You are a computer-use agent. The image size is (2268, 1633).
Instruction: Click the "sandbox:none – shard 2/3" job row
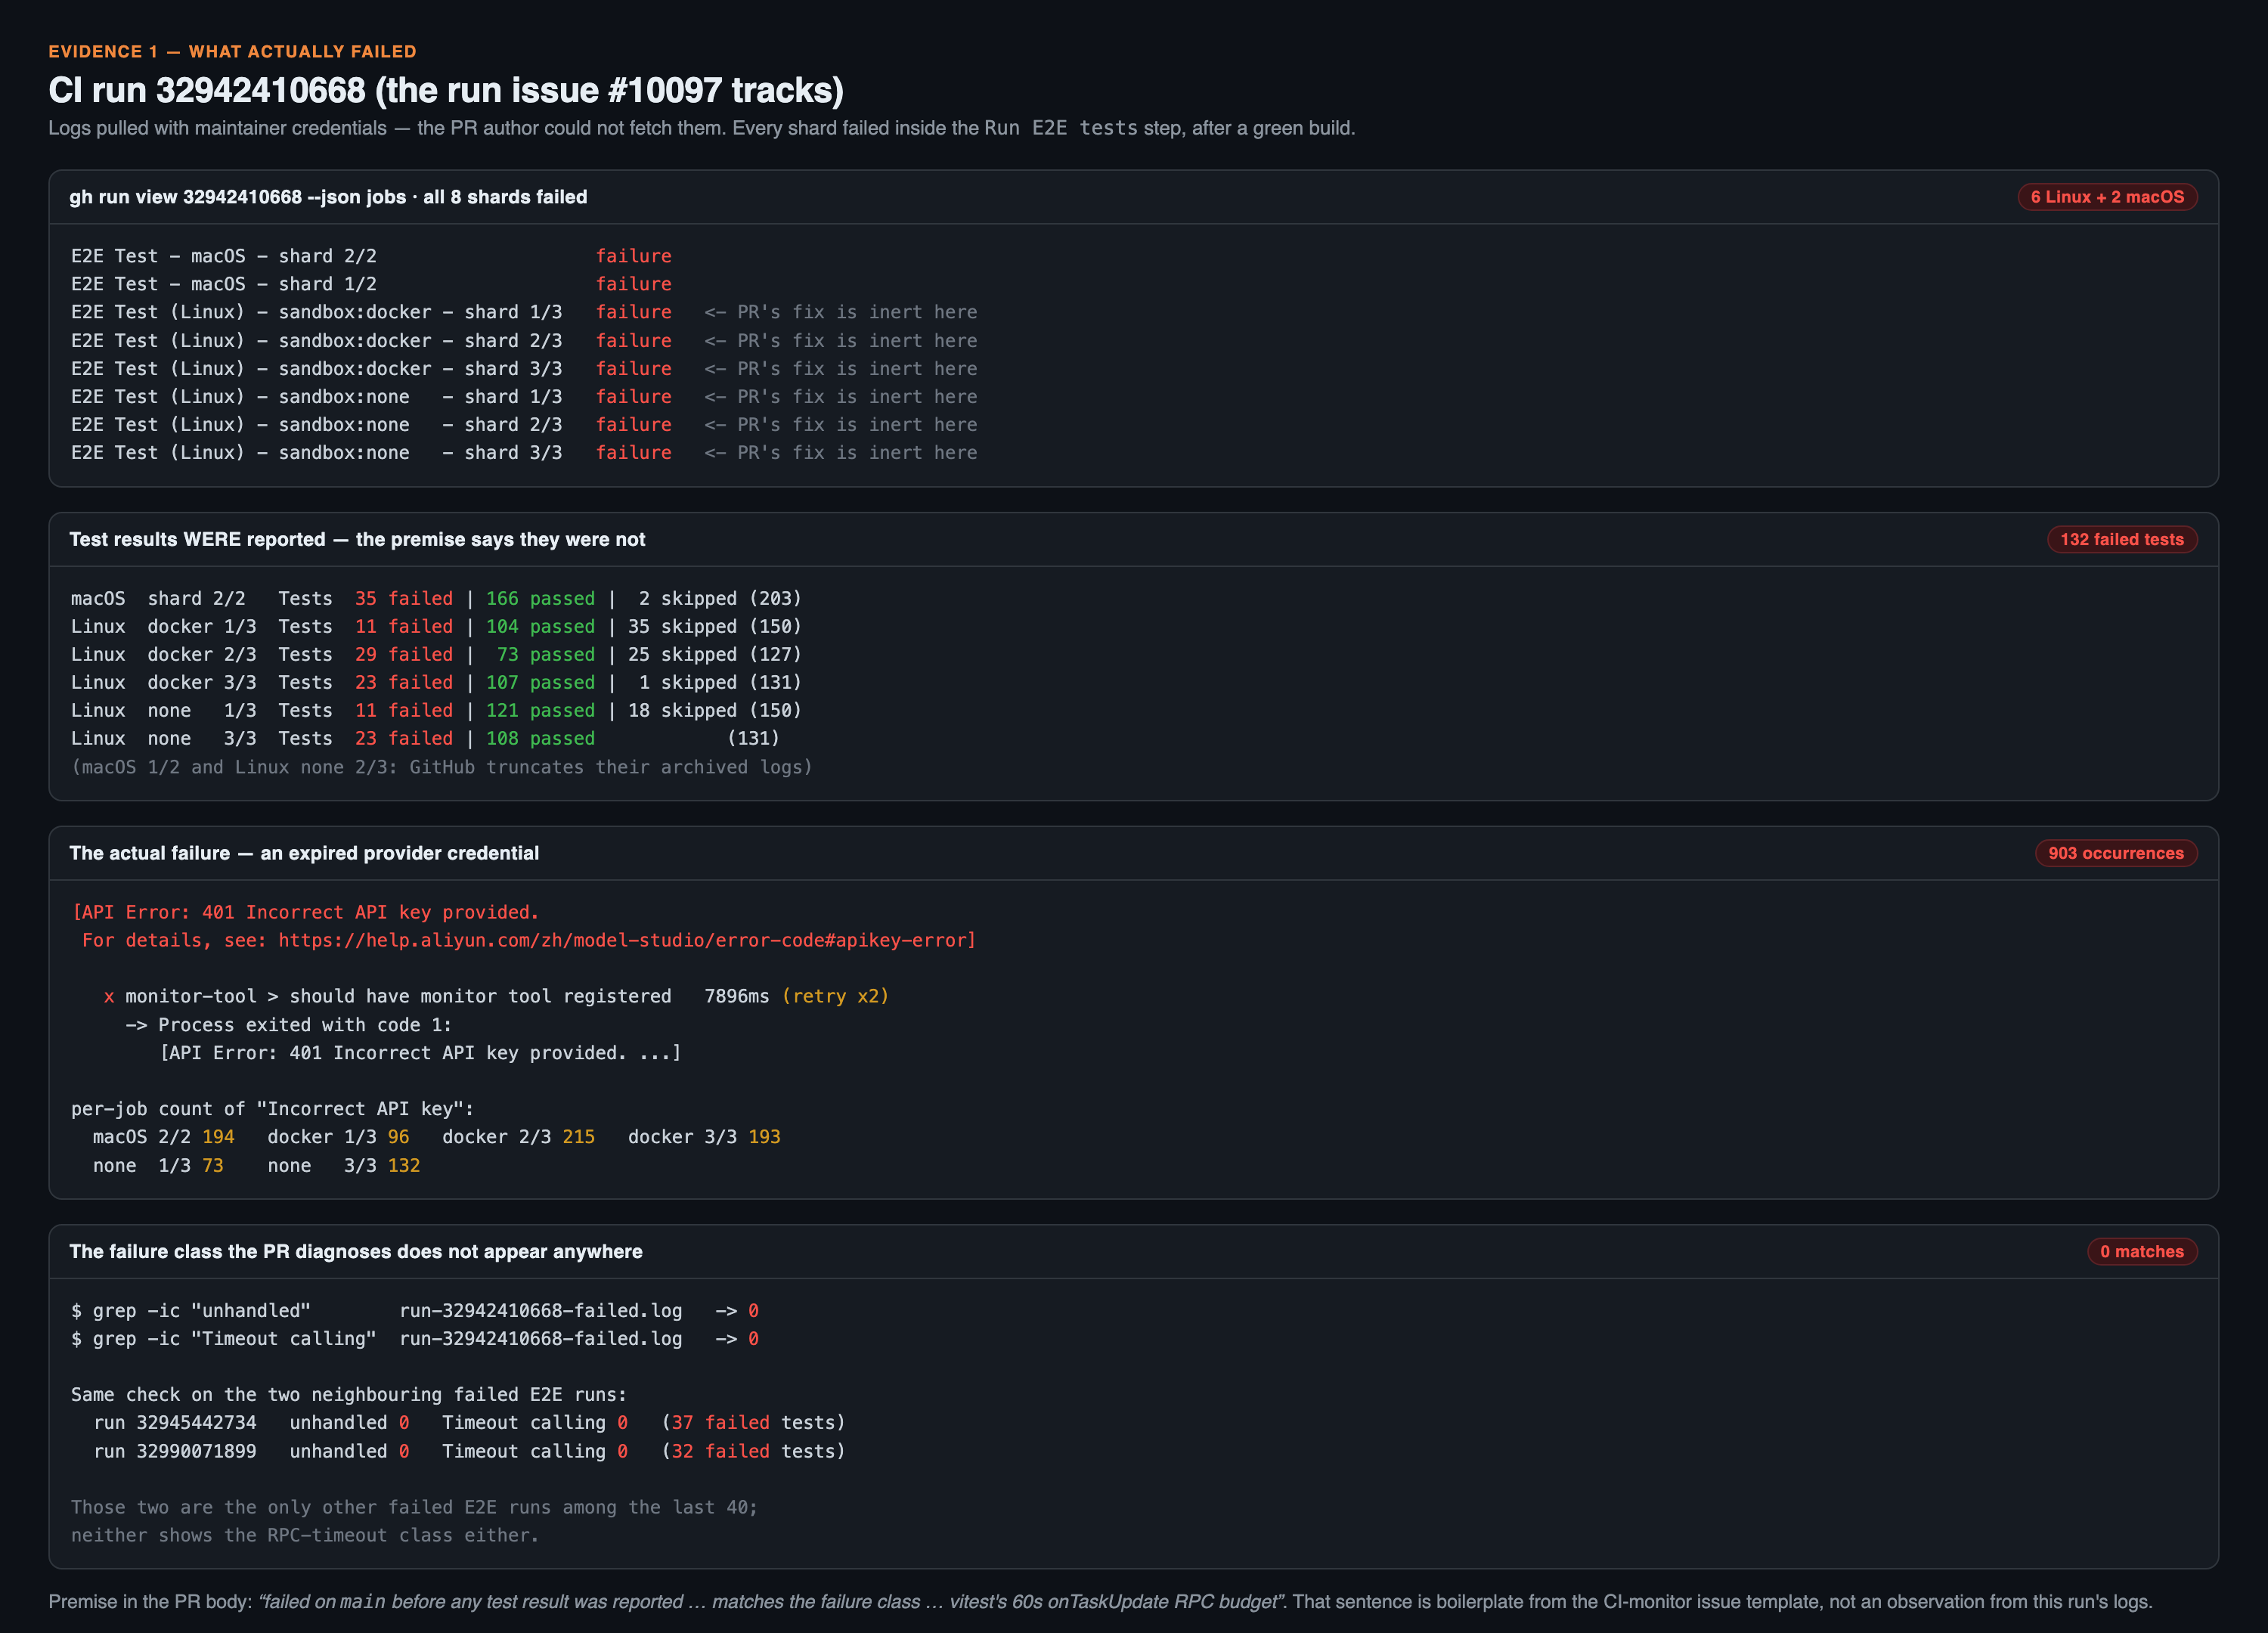tap(524, 424)
